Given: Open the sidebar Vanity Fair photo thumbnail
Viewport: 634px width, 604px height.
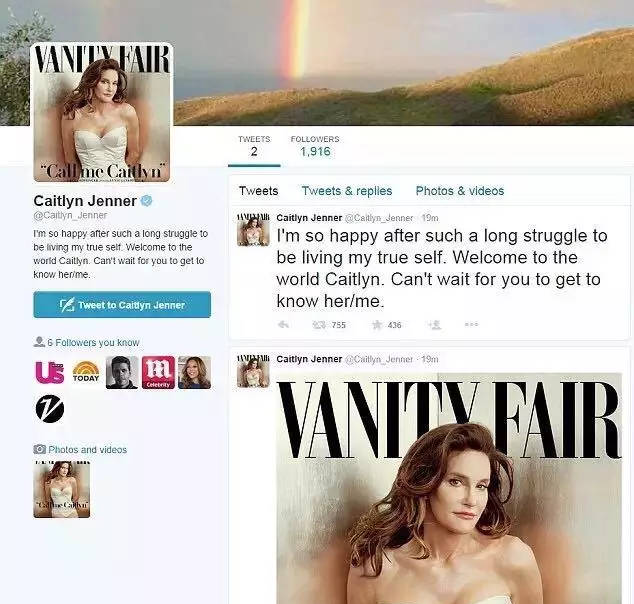Looking at the screenshot, I should [x=61, y=489].
